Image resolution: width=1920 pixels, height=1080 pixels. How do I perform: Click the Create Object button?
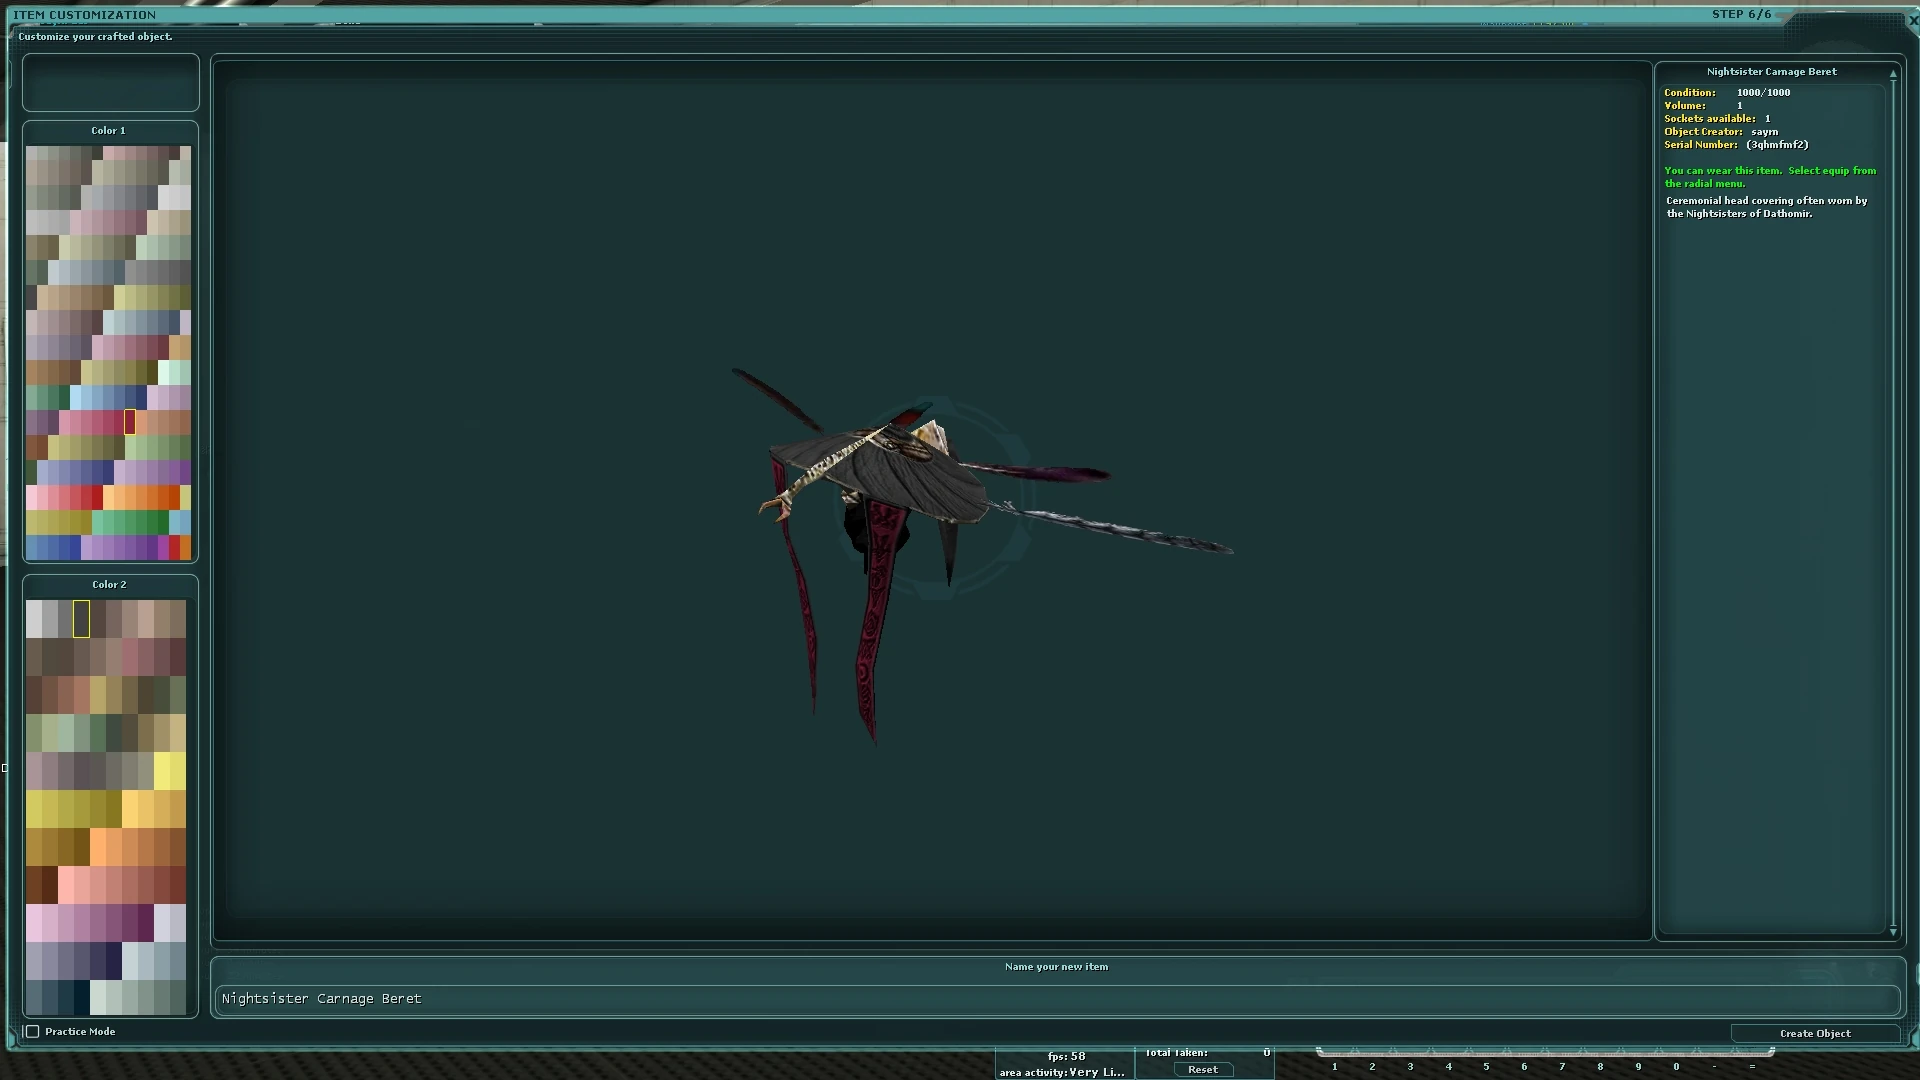(x=1814, y=1033)
